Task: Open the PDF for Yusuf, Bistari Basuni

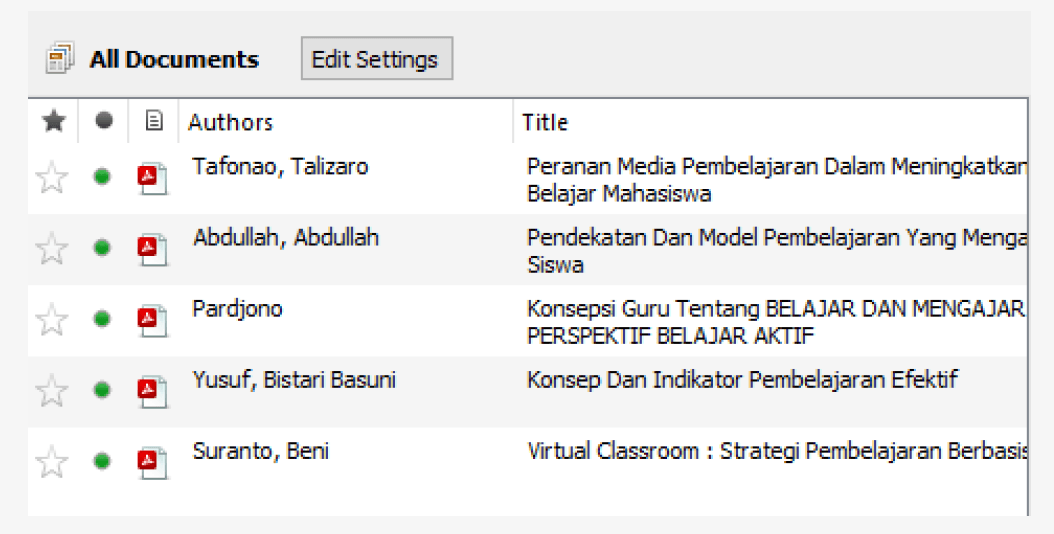Action: [151, 391]
